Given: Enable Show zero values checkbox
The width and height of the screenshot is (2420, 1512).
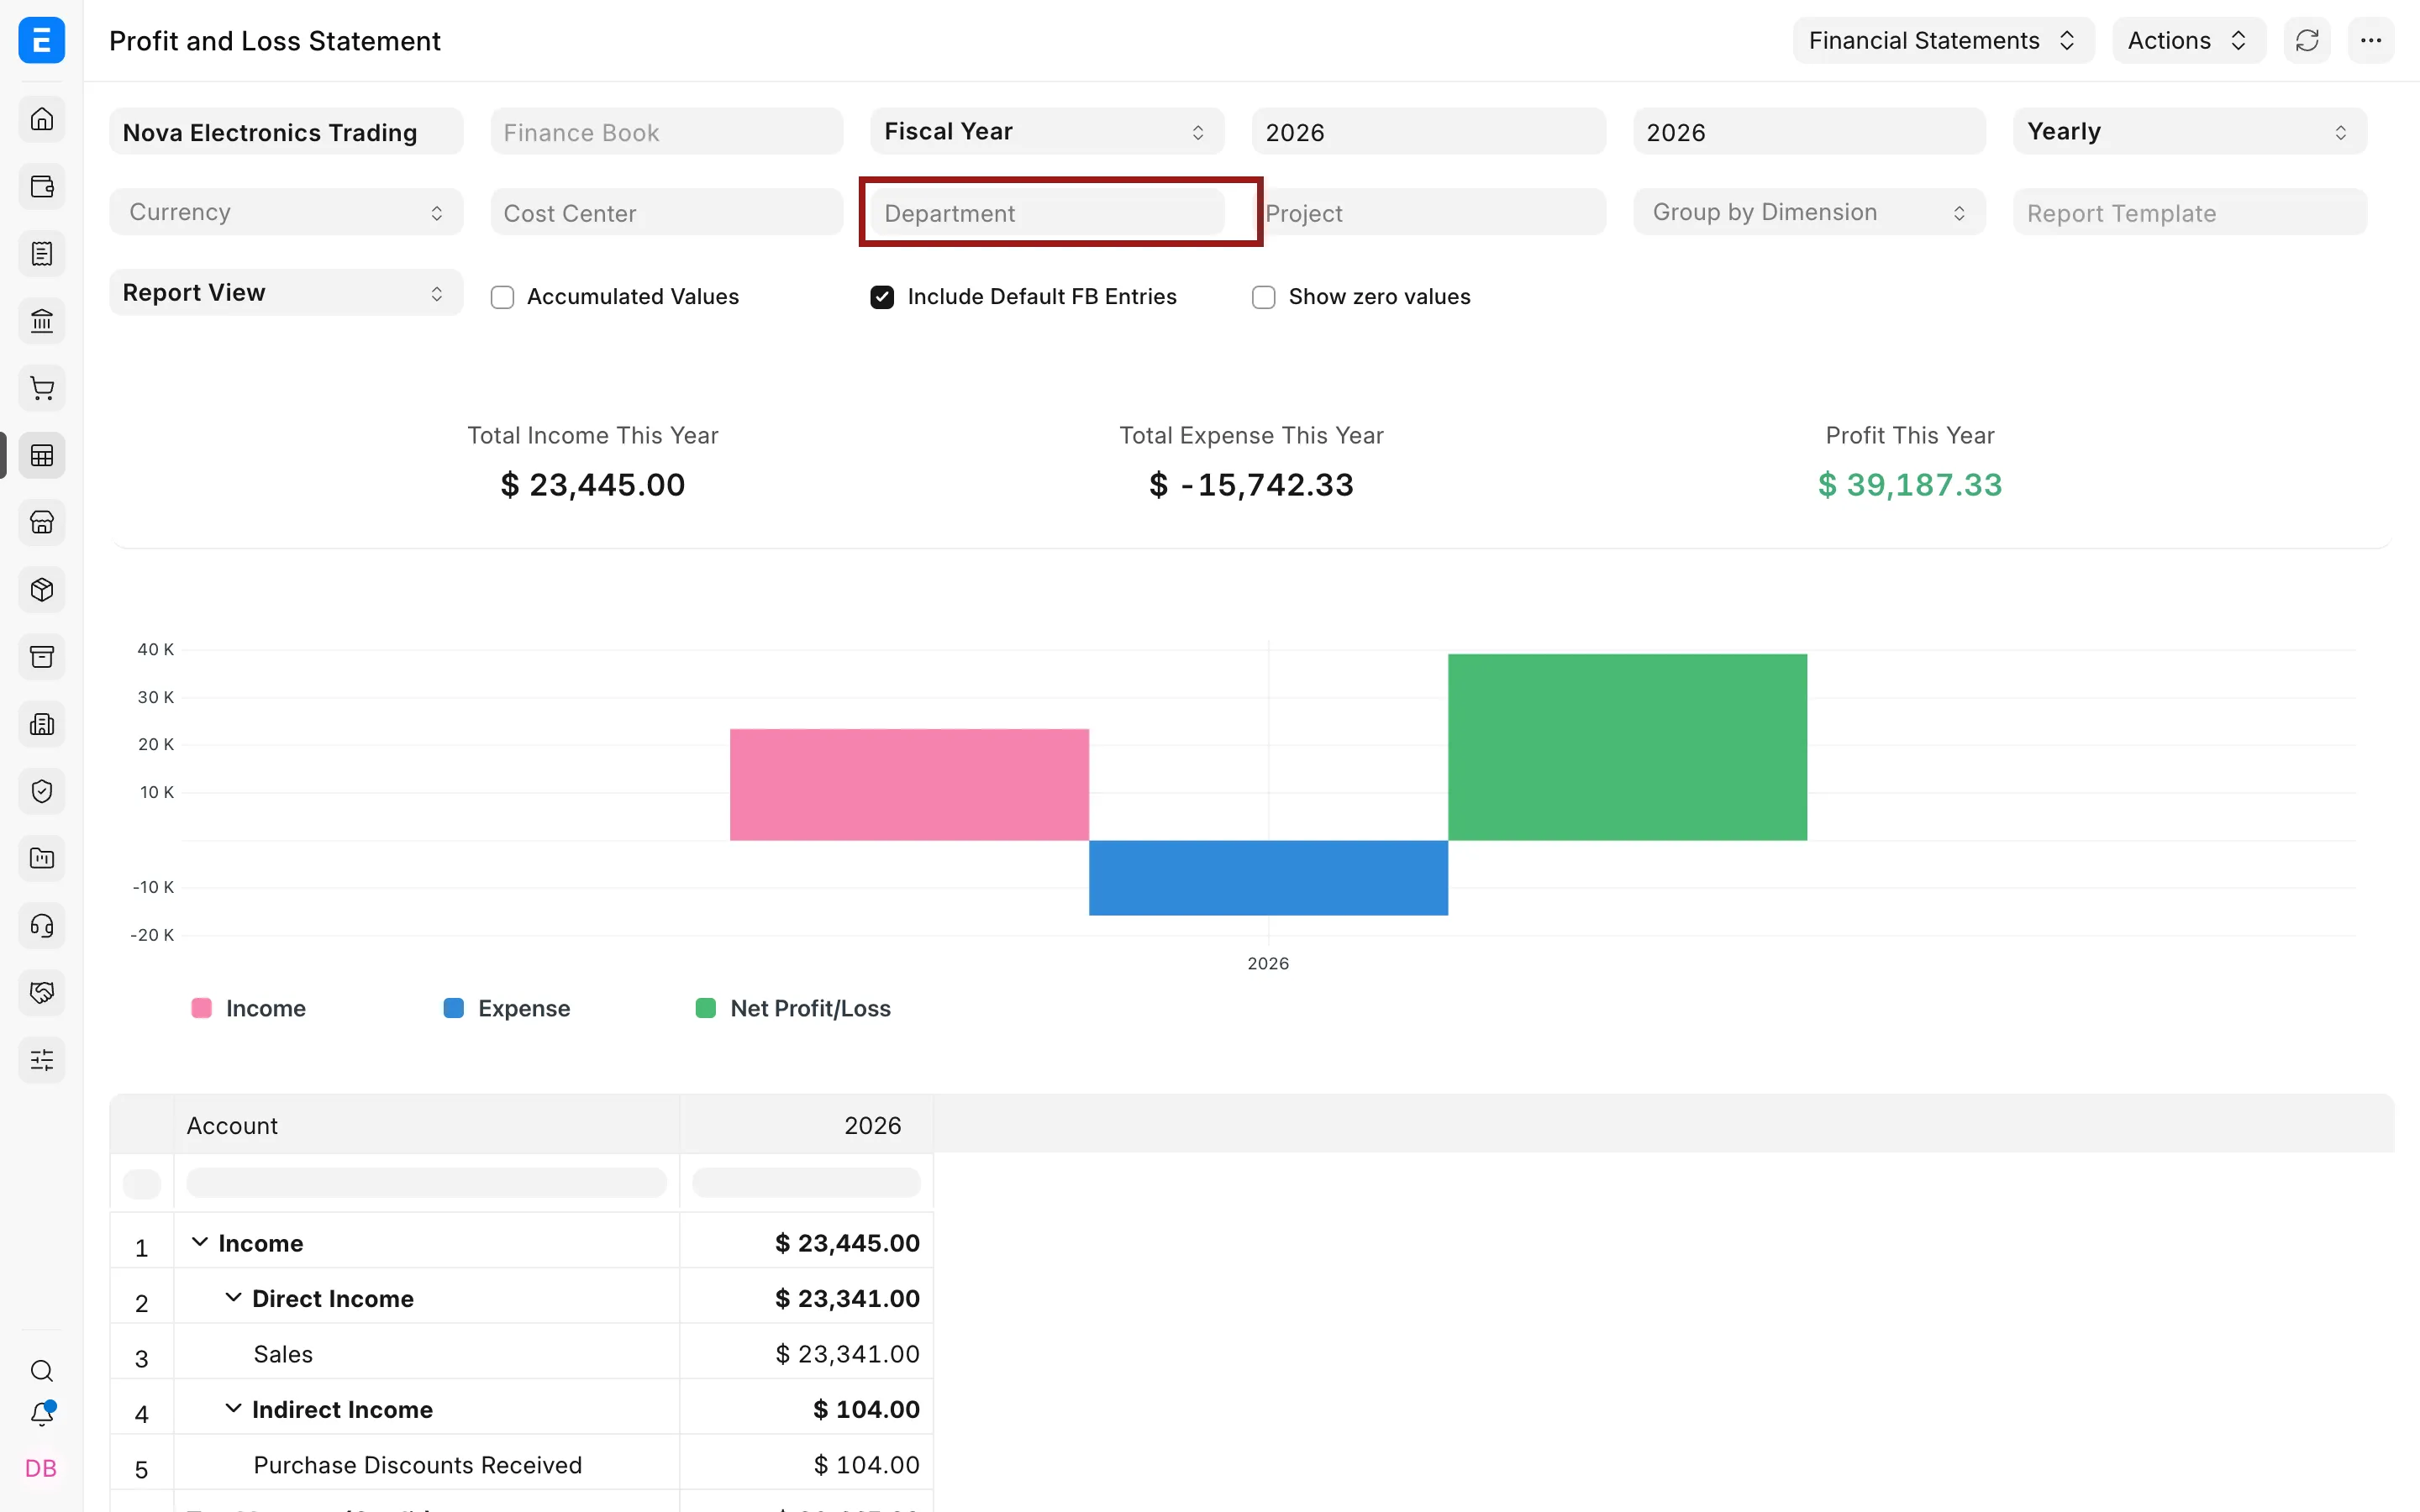Looking at the screenshot, I should pyautogui.click(x=1263, y=297).
